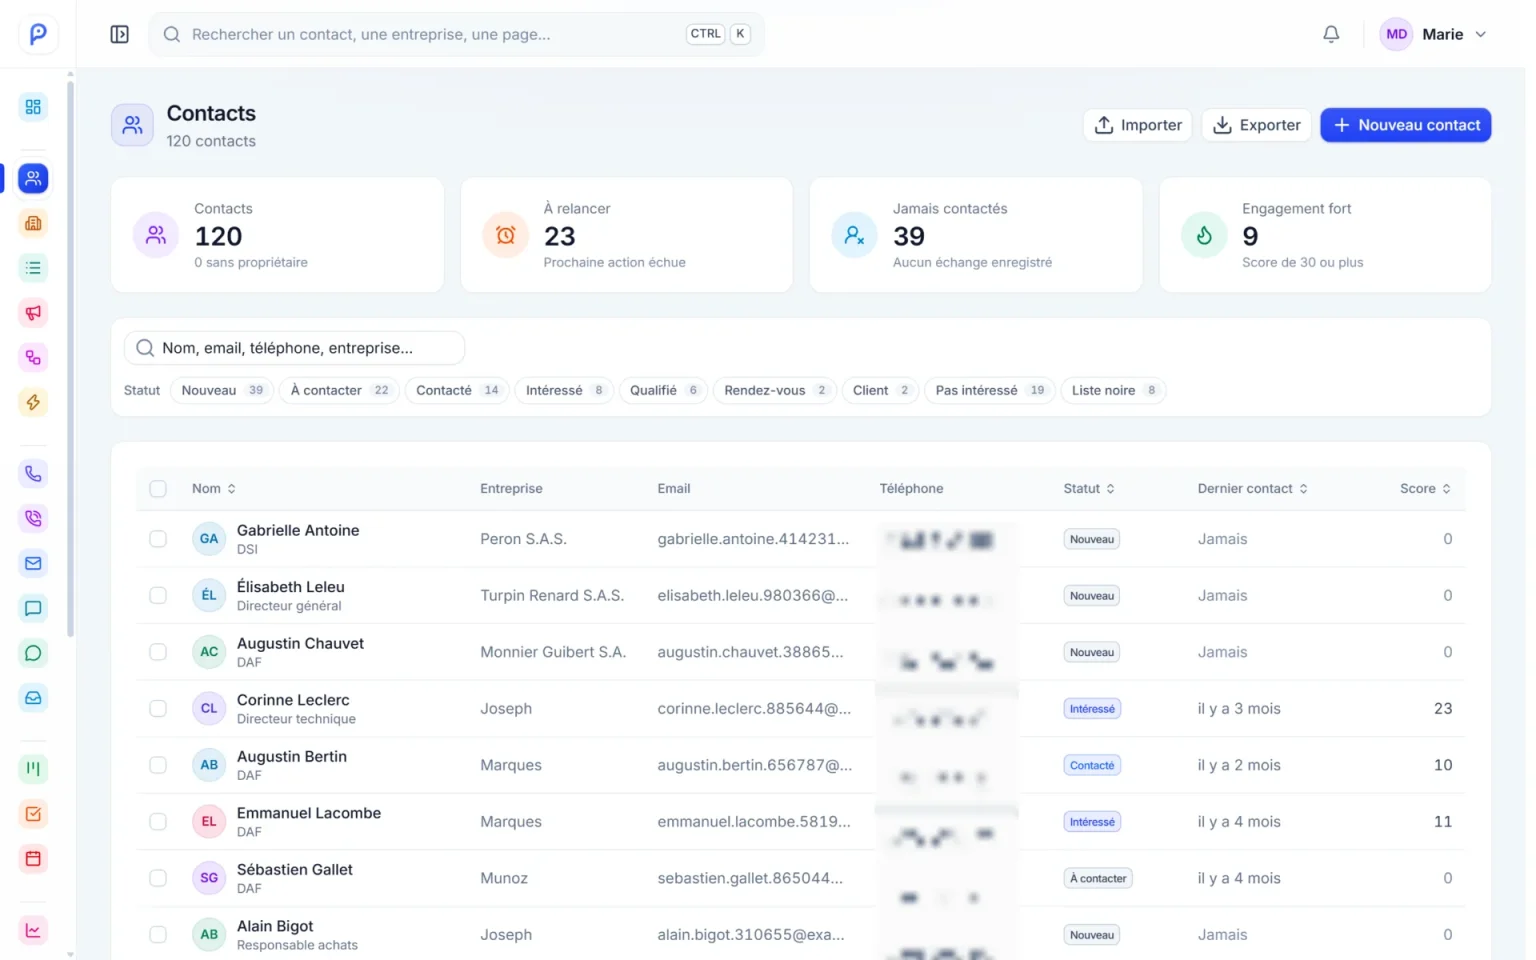
Task: Filter contacts by Nouveau status
Action: [222, 390]
